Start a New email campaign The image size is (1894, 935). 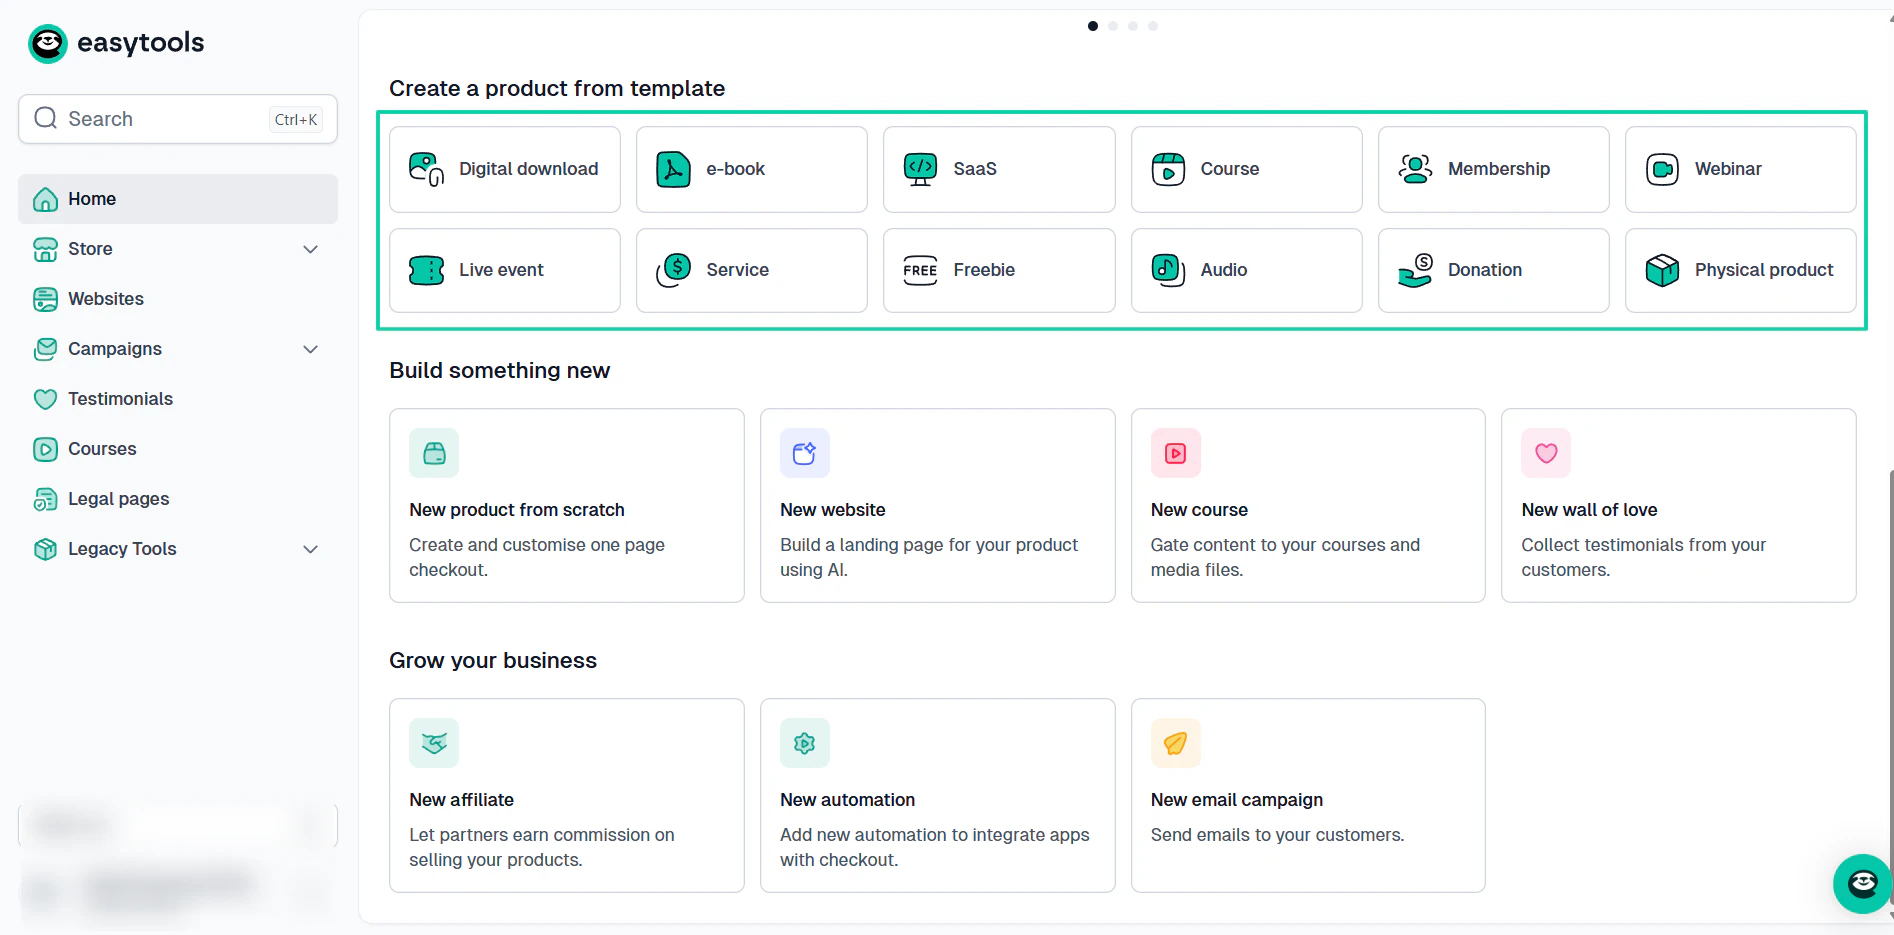coord(1308,795)
